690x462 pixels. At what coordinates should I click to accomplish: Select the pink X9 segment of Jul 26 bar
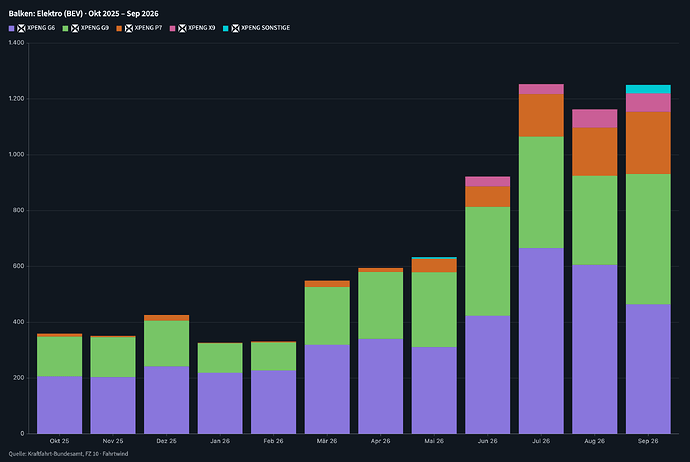tap(541, 89)
